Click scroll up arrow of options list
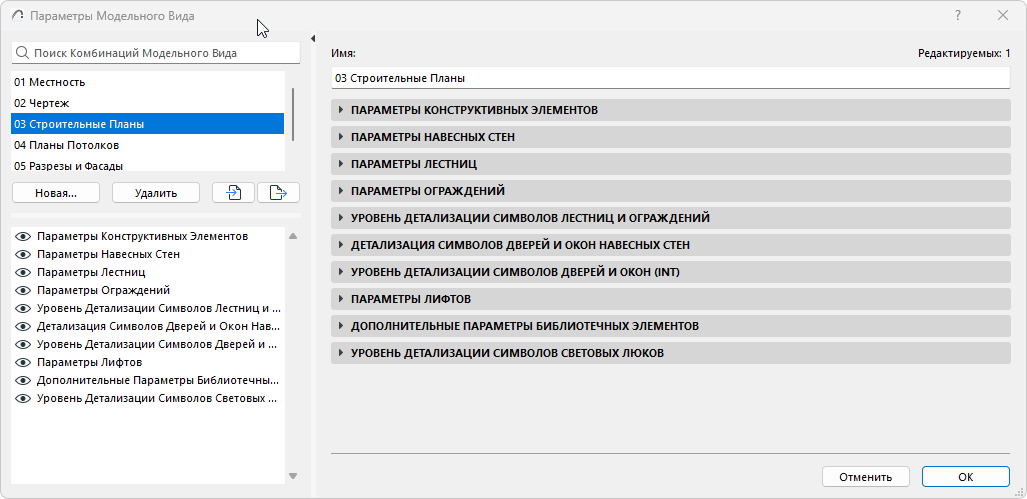 tap(293, 236)
